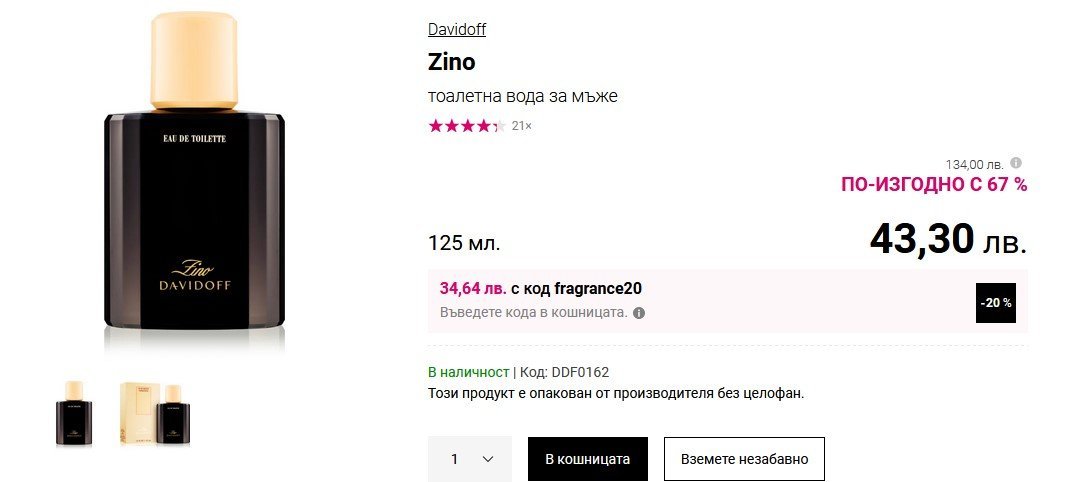Click the "ПО-ИЗГОДНО С 67 %" savings label
The width and height of the screenshot is (1066, 482).
(933, 184)
